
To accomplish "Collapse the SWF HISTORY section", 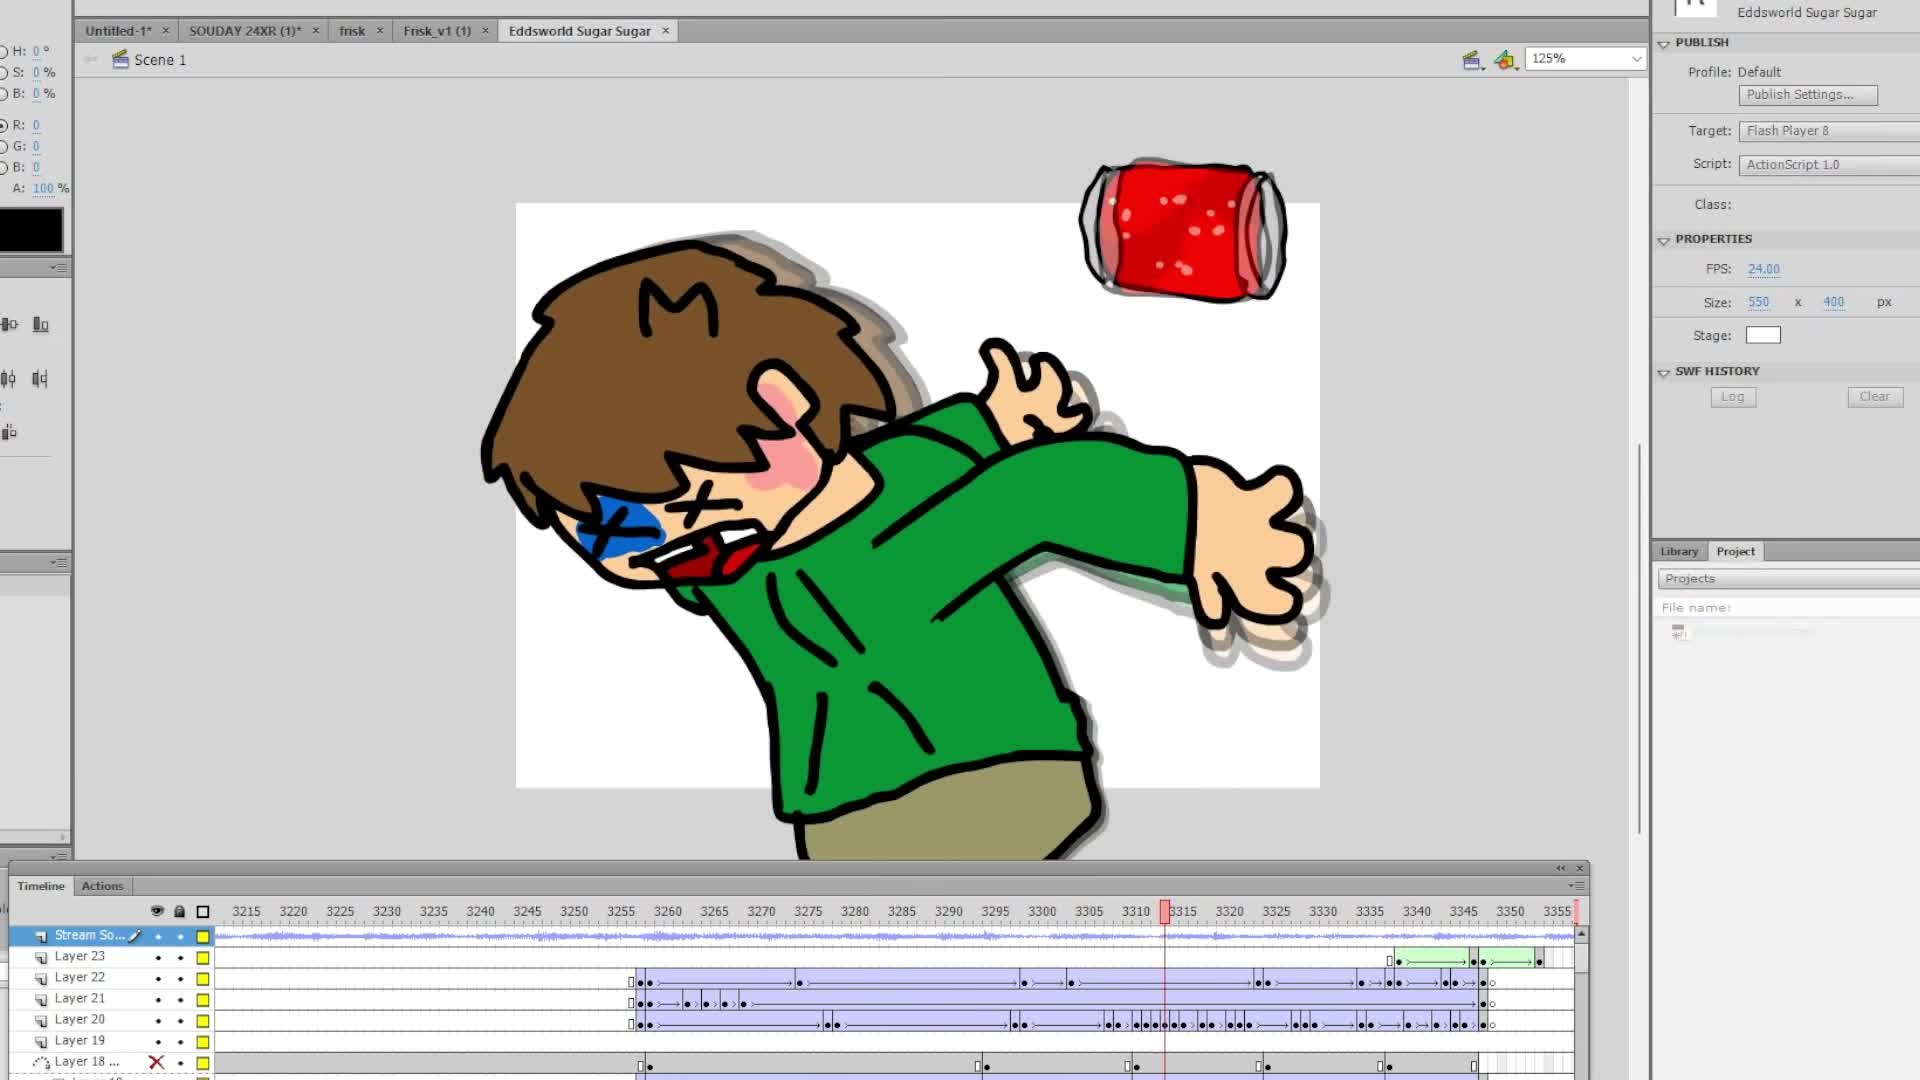I will coord(1664,373).
